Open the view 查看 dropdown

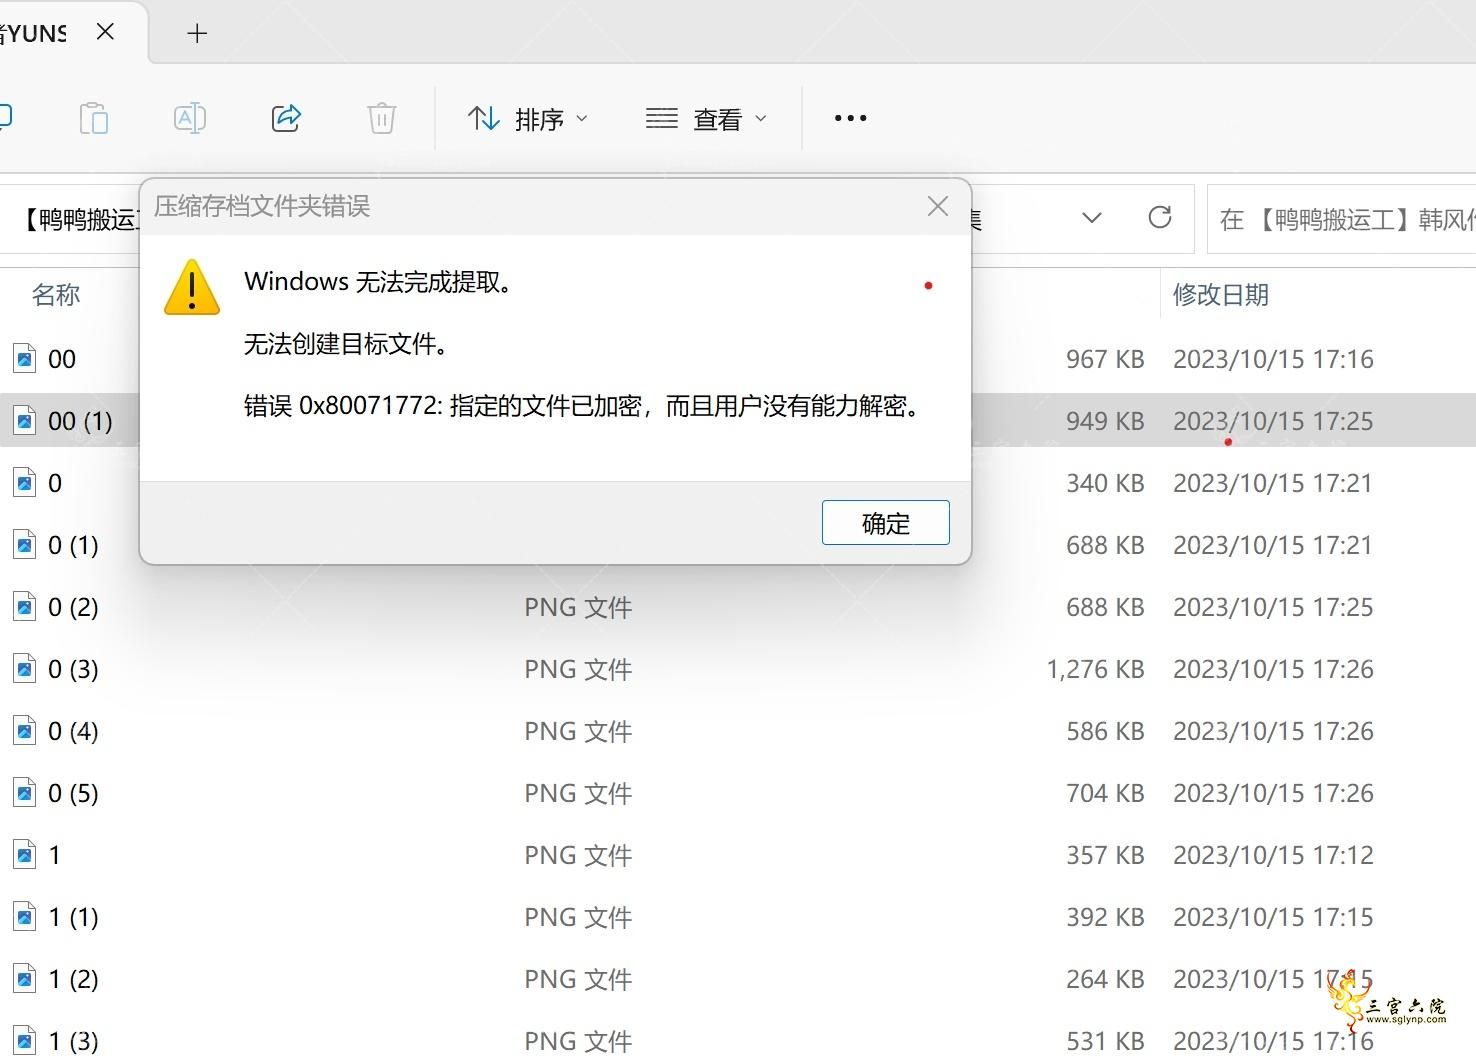tap(706, 119)
